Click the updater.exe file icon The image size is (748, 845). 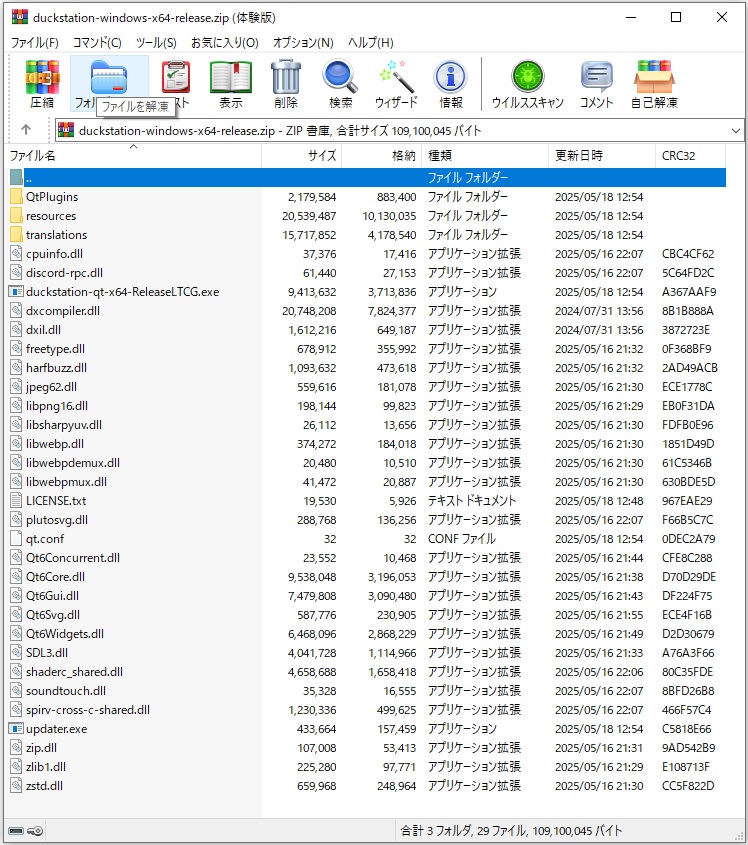point(16,729)
